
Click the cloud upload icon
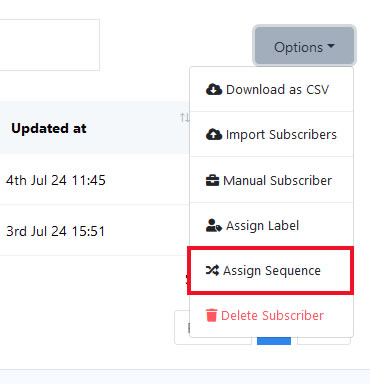(214, 134)
